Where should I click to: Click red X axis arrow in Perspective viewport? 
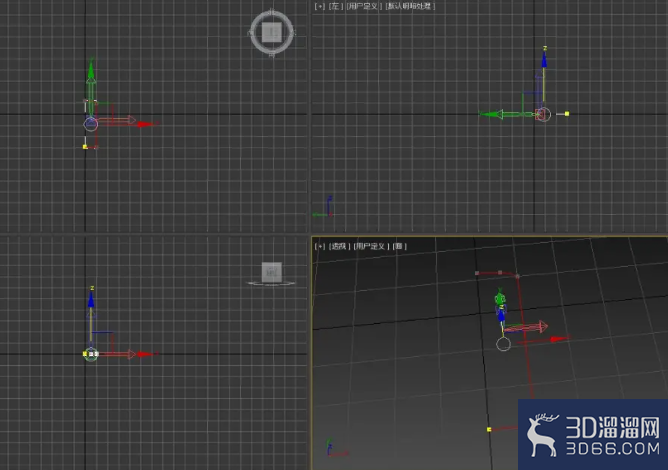coord(559,339)
